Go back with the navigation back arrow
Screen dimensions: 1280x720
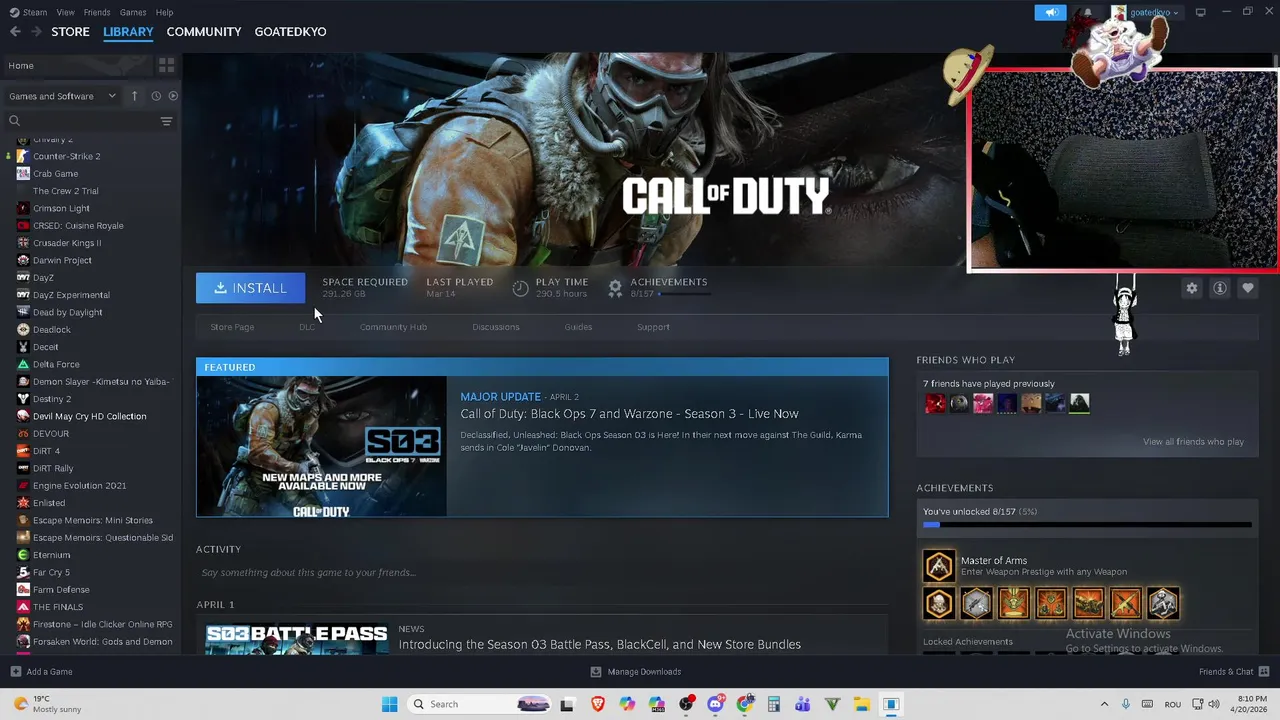(x=15, y=32)
